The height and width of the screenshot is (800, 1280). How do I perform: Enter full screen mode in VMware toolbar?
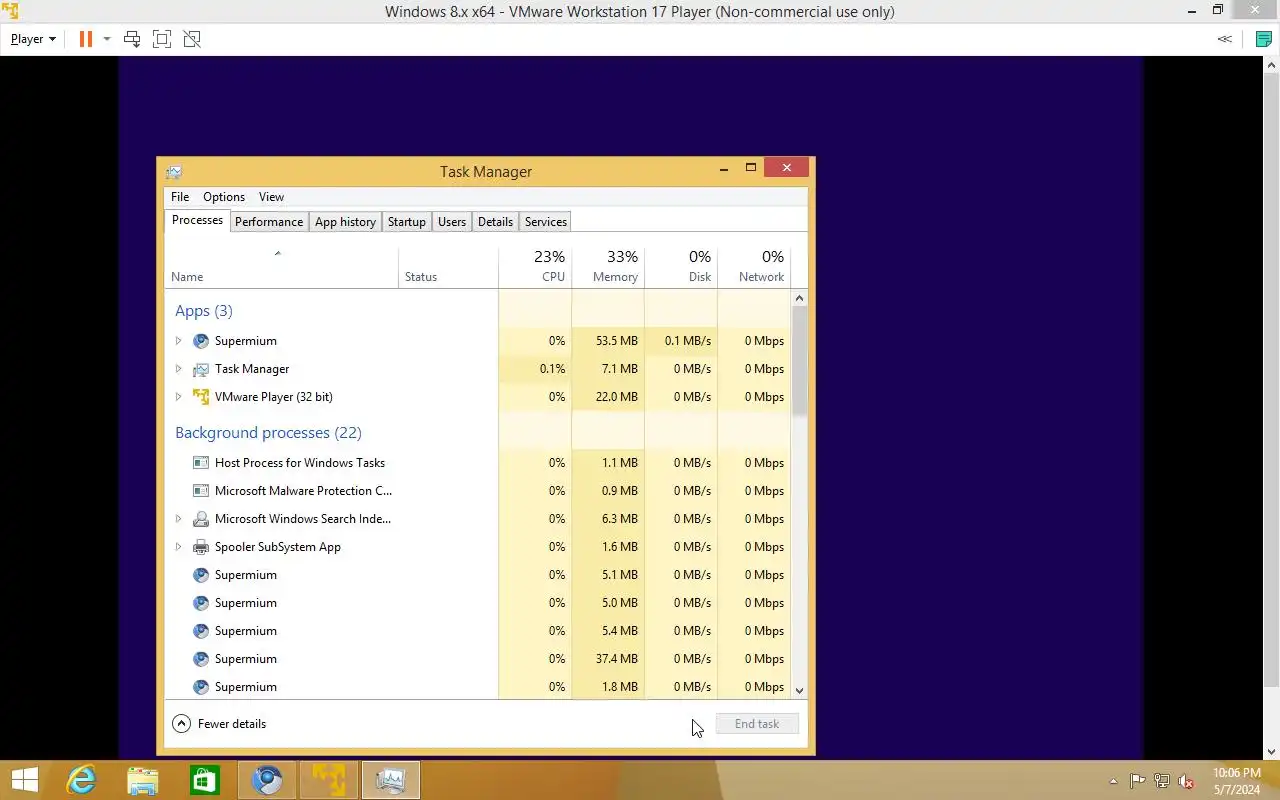tap(162, 39)
